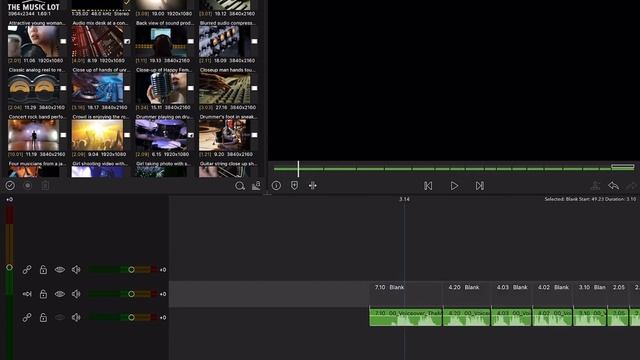Hide the main track with eye icon

[x=60, y=294]
